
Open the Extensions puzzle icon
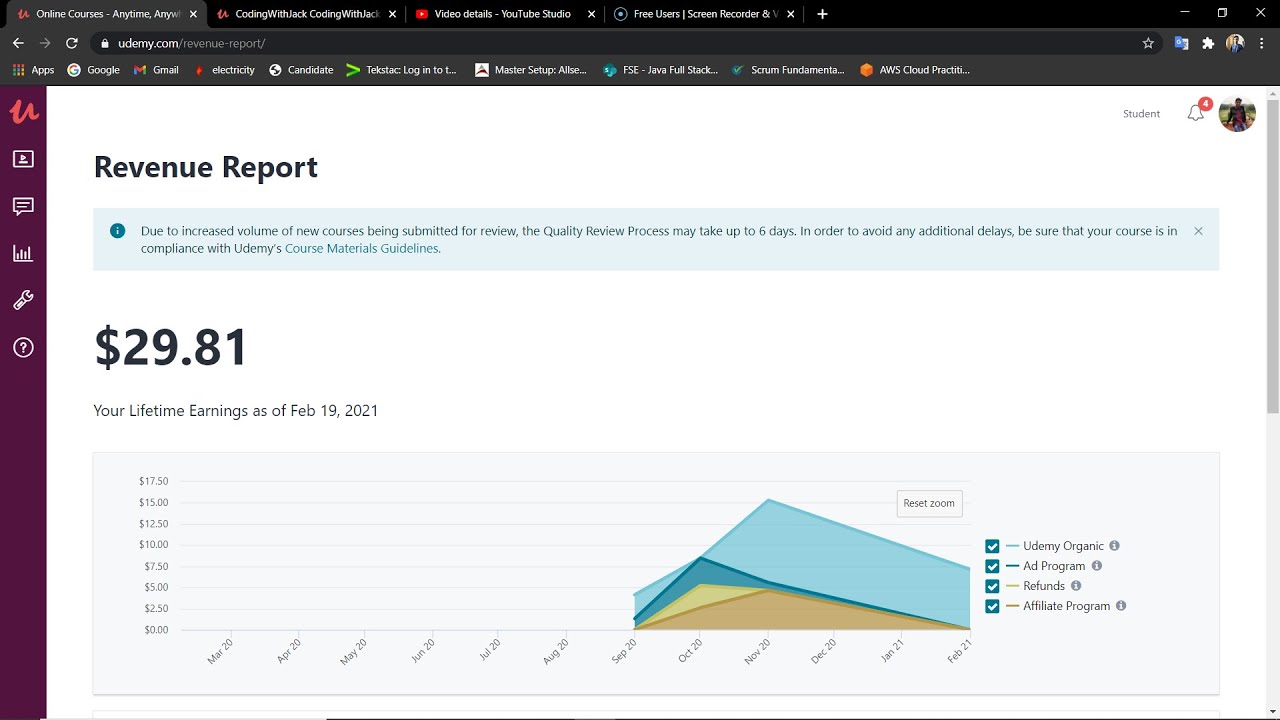click(x=1208, y=43)
